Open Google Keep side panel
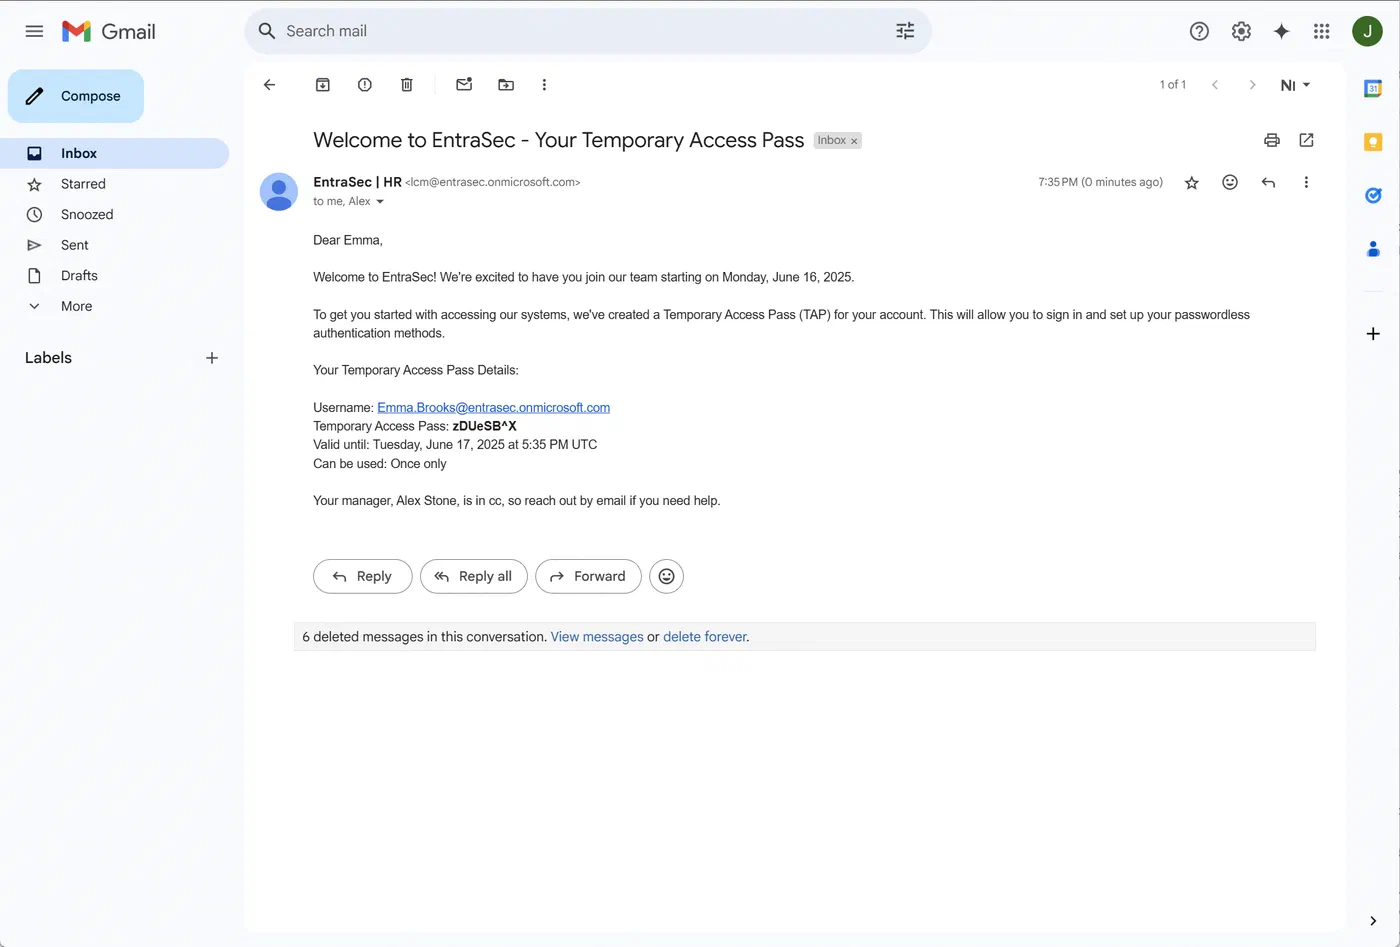Viewport: 1400px width, 947px height. tap(1373, 142)
